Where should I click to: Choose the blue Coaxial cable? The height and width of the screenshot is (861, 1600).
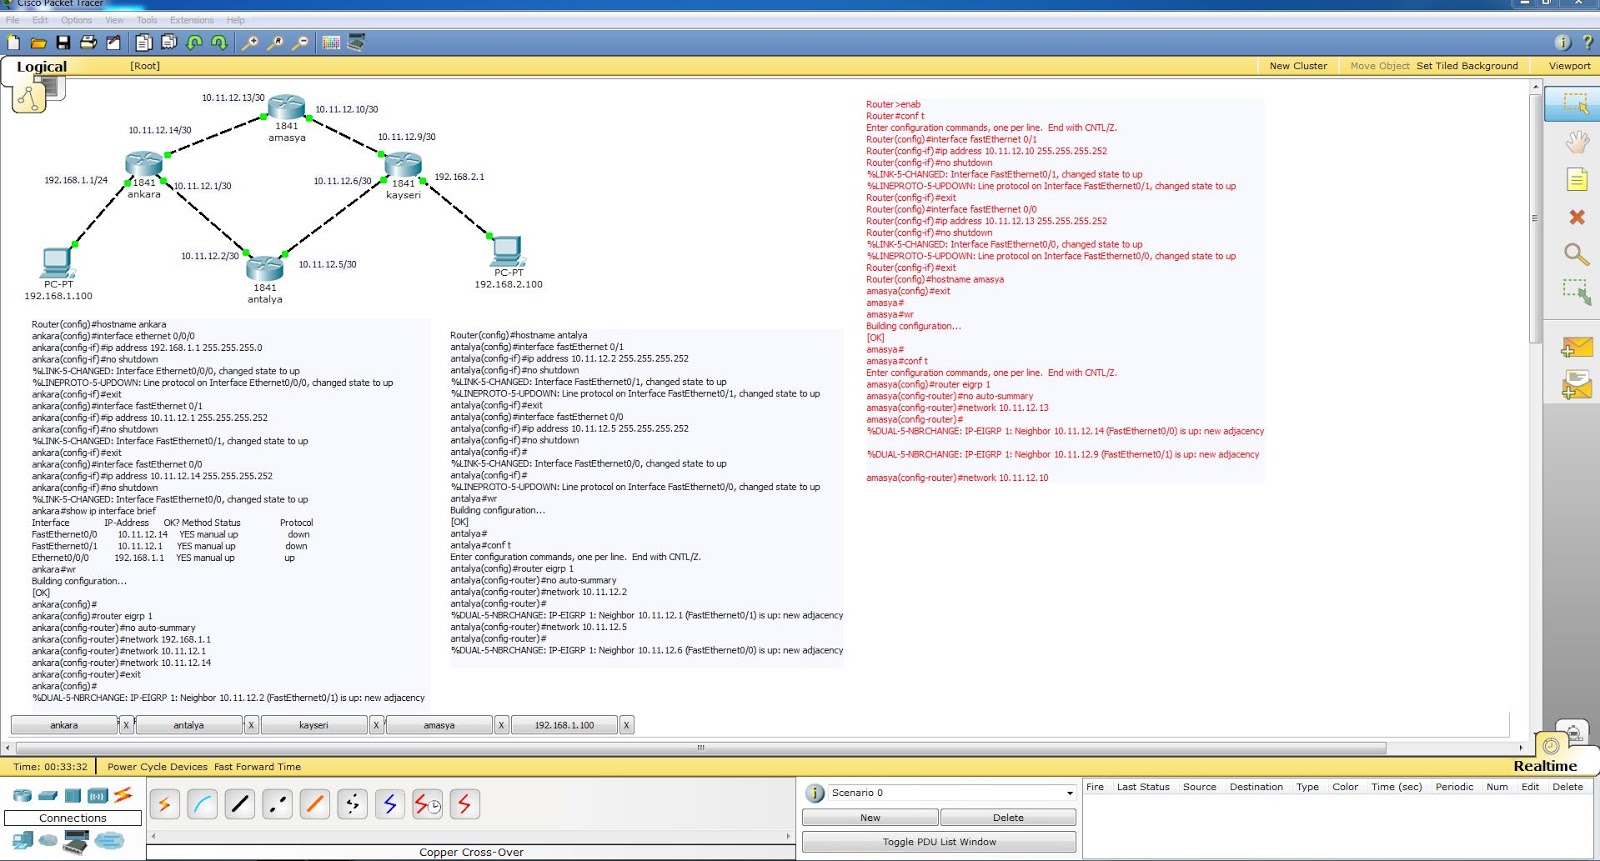tap(390, 804)
